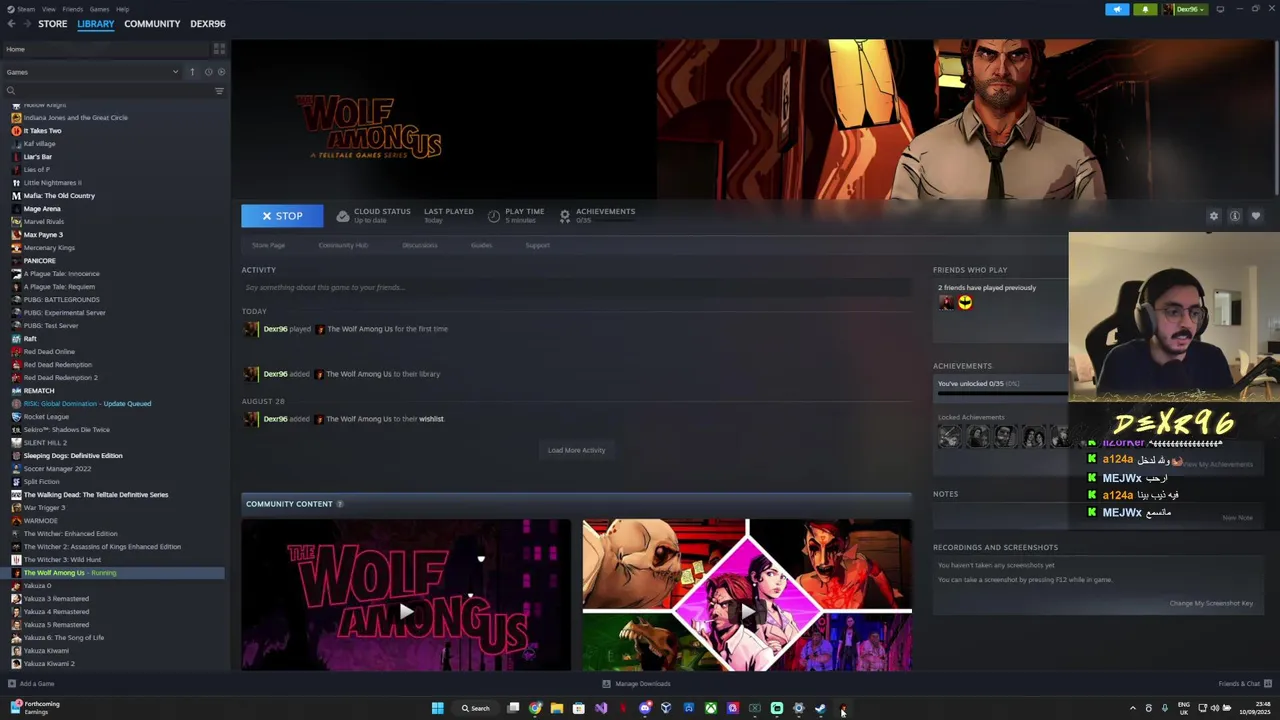The image size is (1280, 720).
Task: Toggle the ready-to-play filter icon
Action: click(221, 72)
